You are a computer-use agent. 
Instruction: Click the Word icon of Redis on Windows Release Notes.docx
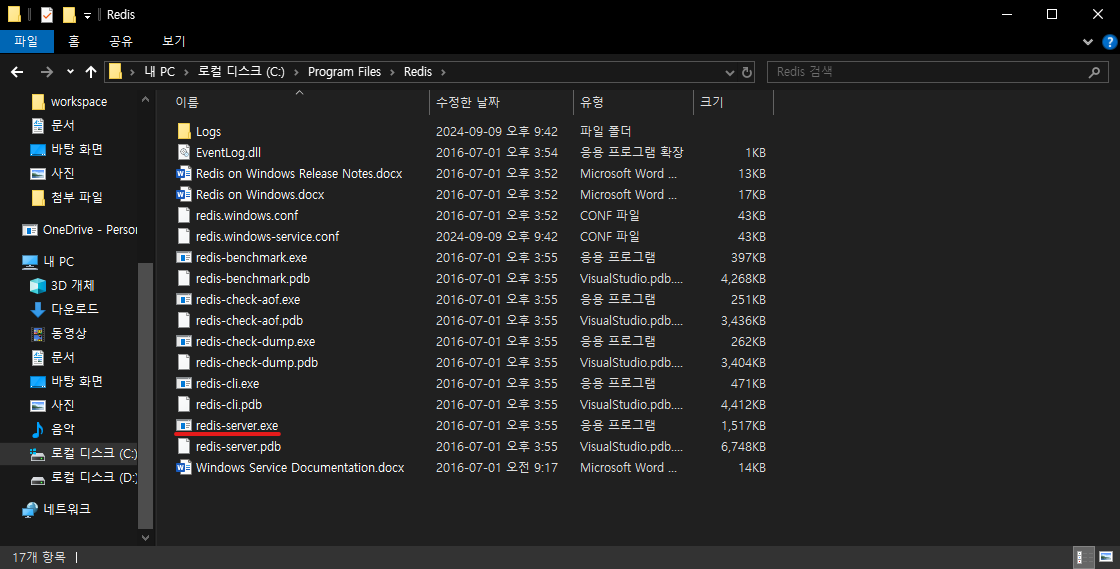(184, 173)
